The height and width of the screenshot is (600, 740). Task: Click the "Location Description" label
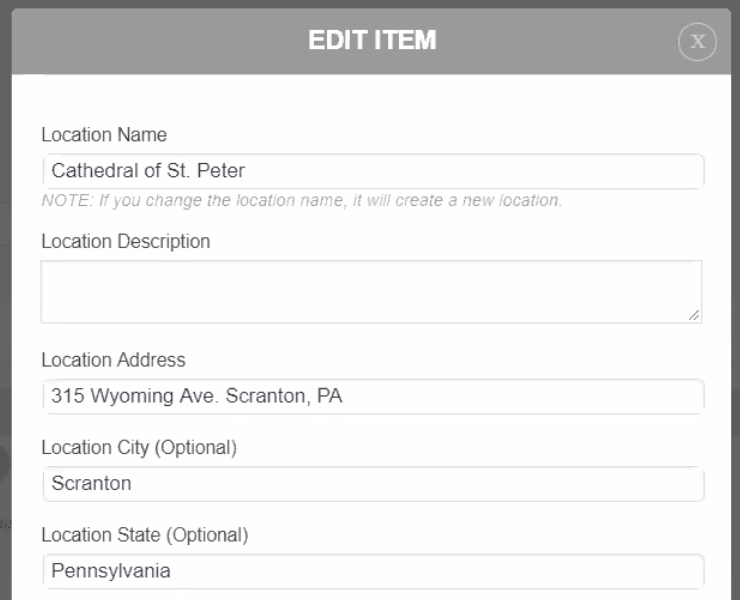(126, 241)
